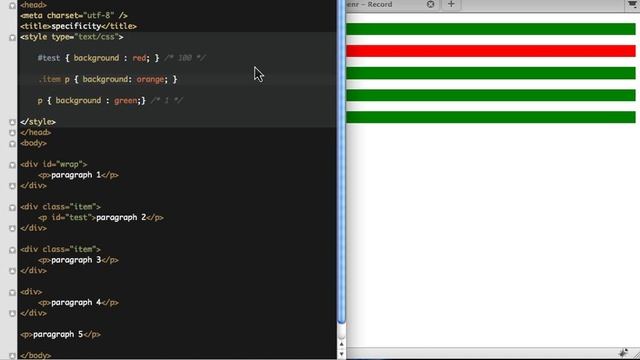Click 'paragraph 4' text in code
This screenshot has height=360, width=640.
[76, 302]
